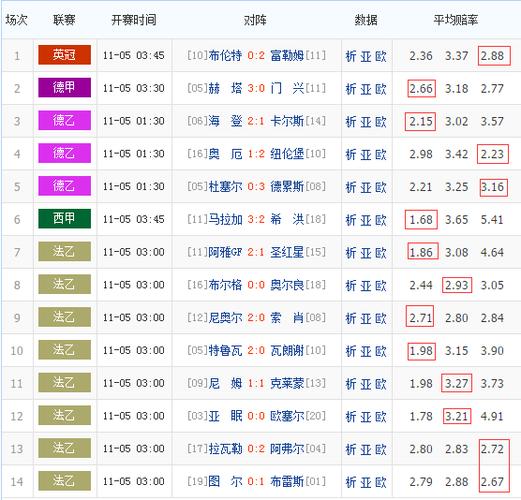Viewport: 521px width, 500px height.
Task: Open team 卡尔斯 page
Action: 287,121
